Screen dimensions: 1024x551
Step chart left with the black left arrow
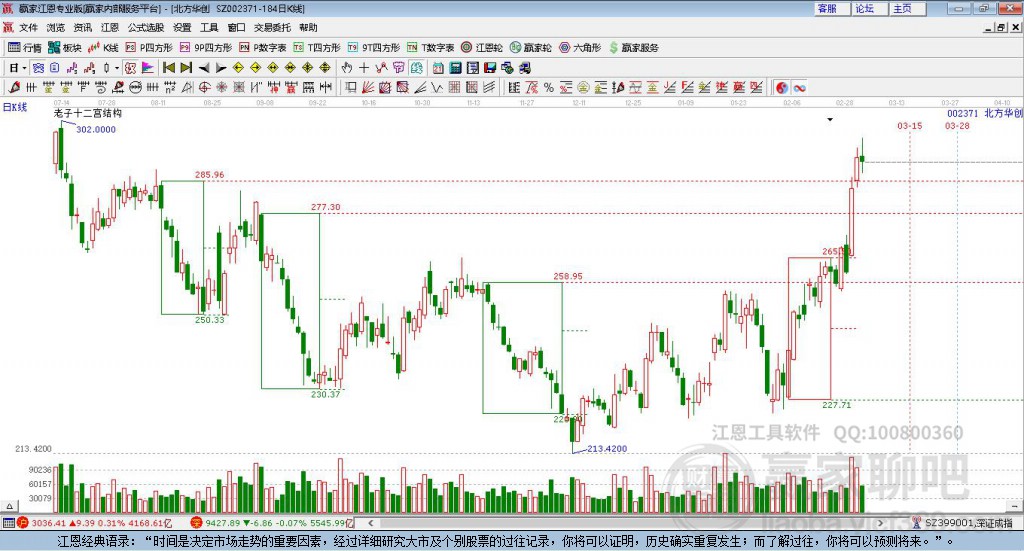point(204,68)
